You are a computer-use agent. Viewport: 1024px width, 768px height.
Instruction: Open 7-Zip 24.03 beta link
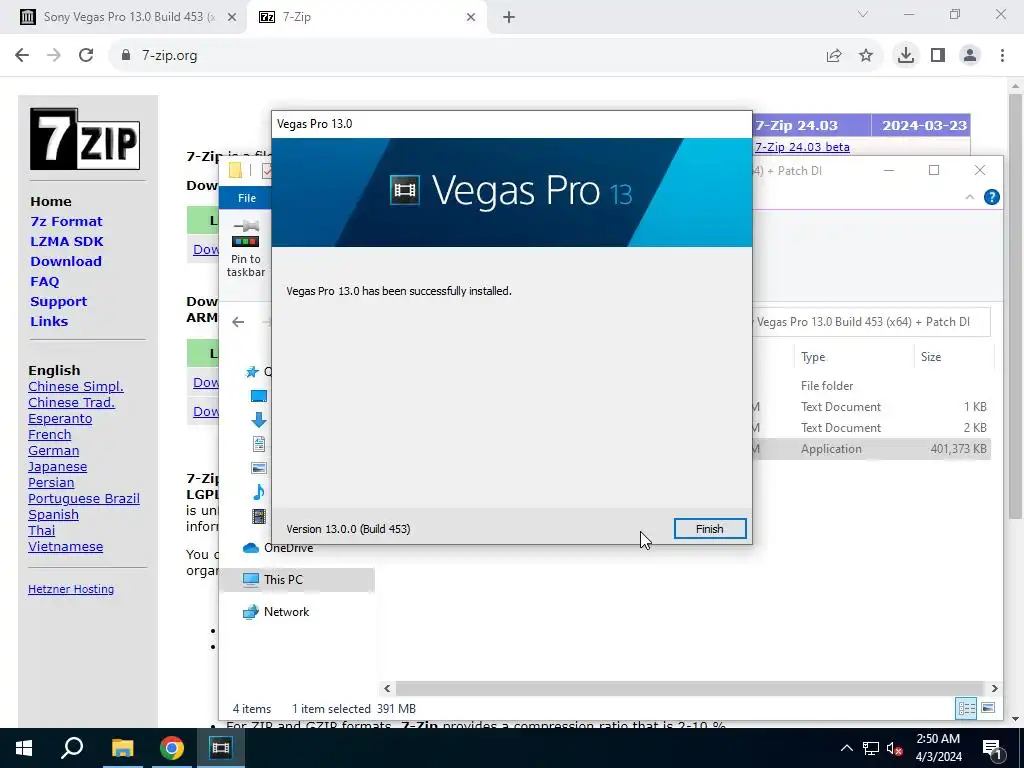803,147
